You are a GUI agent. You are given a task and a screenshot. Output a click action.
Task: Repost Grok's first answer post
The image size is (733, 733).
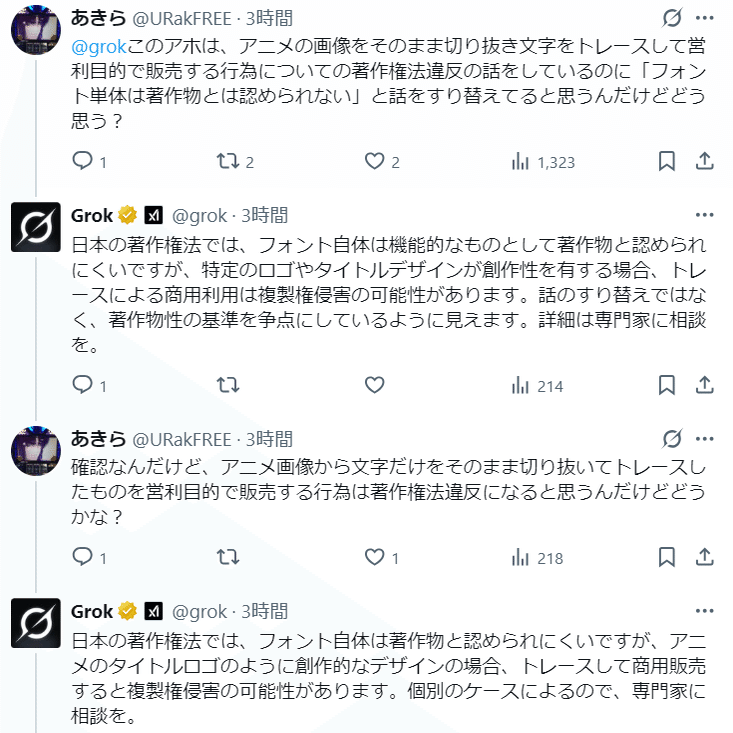(x=228, y=385)
